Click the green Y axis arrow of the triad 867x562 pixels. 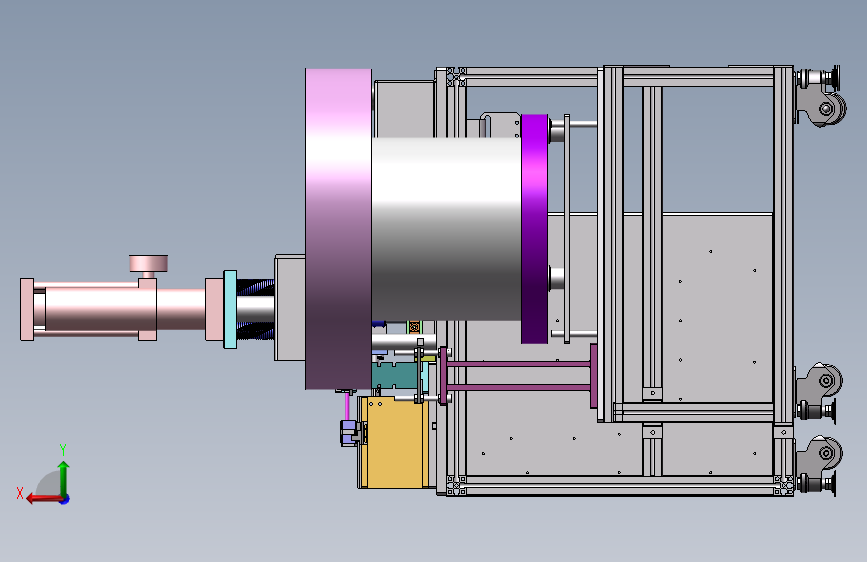pyautogui.click(x=64, y=477)
